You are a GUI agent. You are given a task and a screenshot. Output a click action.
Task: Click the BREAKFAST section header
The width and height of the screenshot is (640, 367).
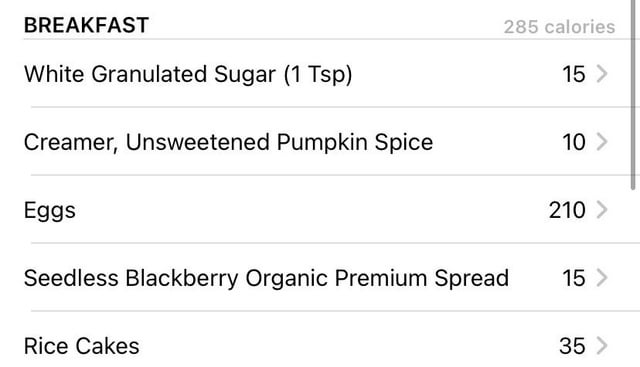(86, 25)
